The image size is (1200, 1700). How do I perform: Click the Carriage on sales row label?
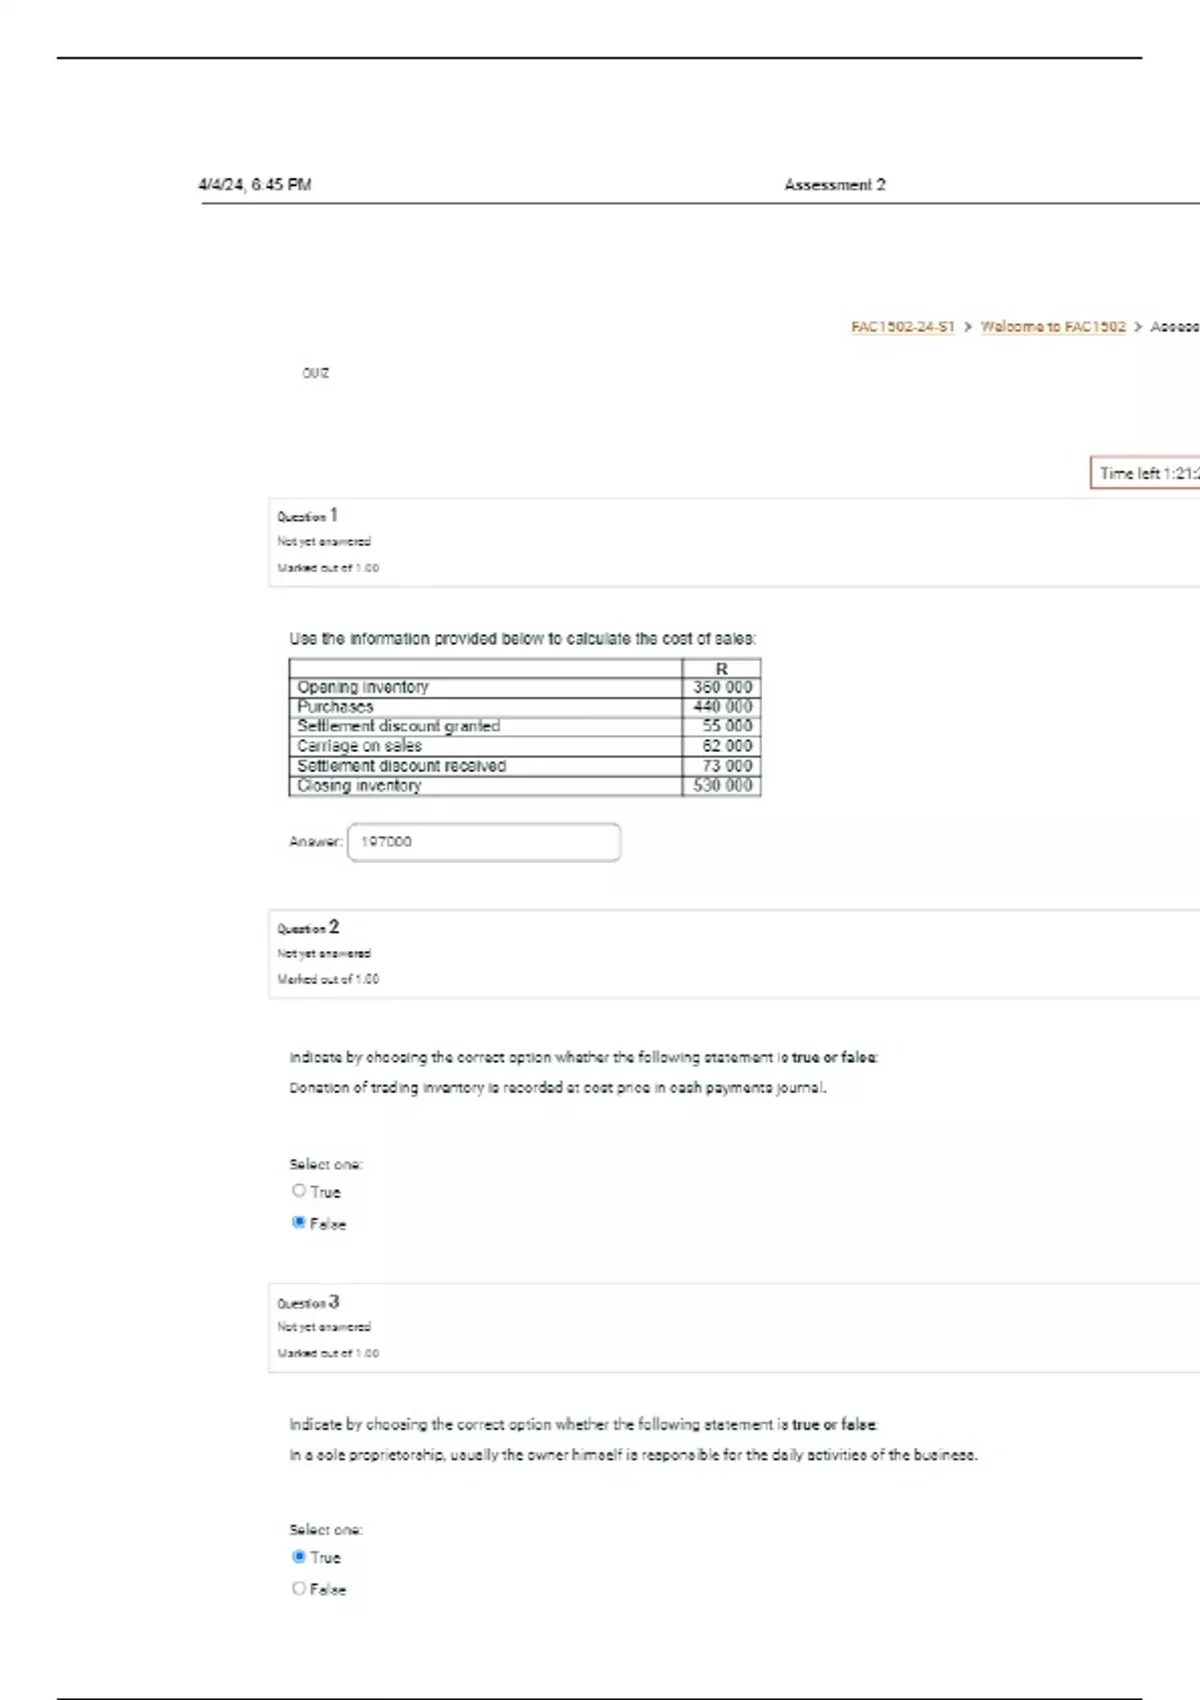click(359, 746)
